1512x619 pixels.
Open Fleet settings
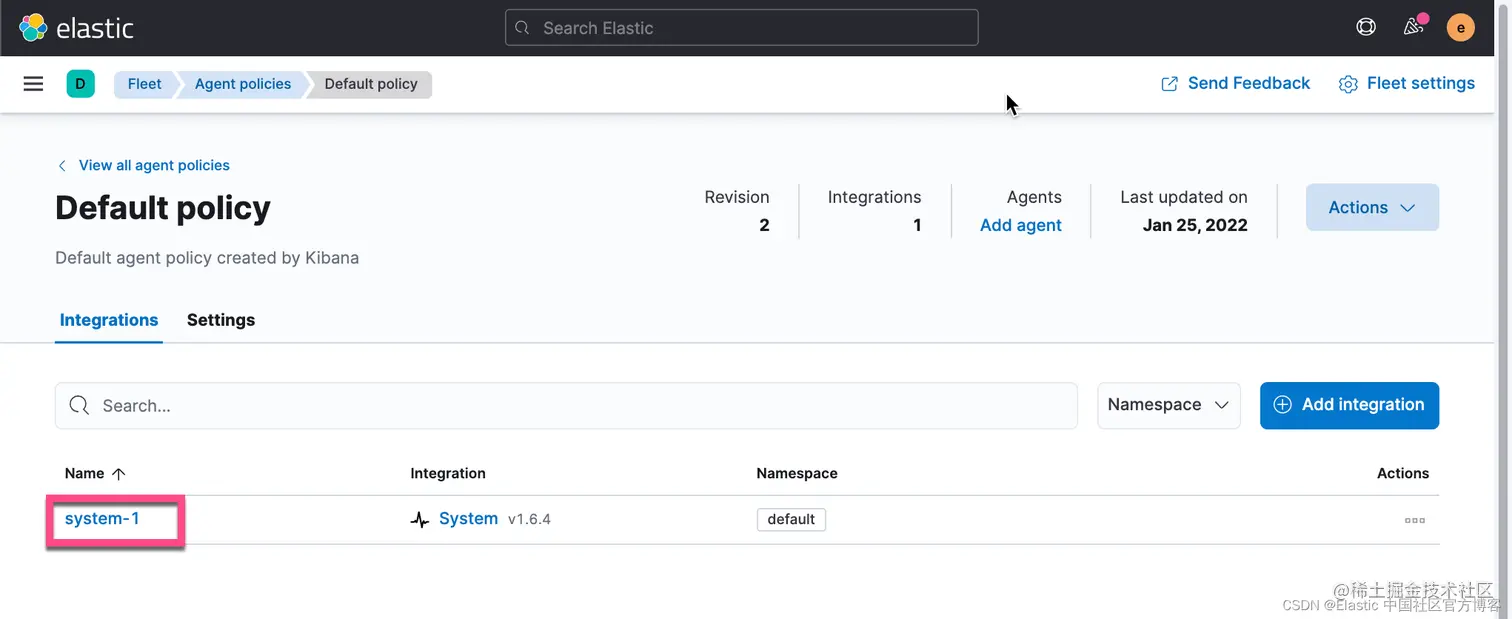(1407, 84)
